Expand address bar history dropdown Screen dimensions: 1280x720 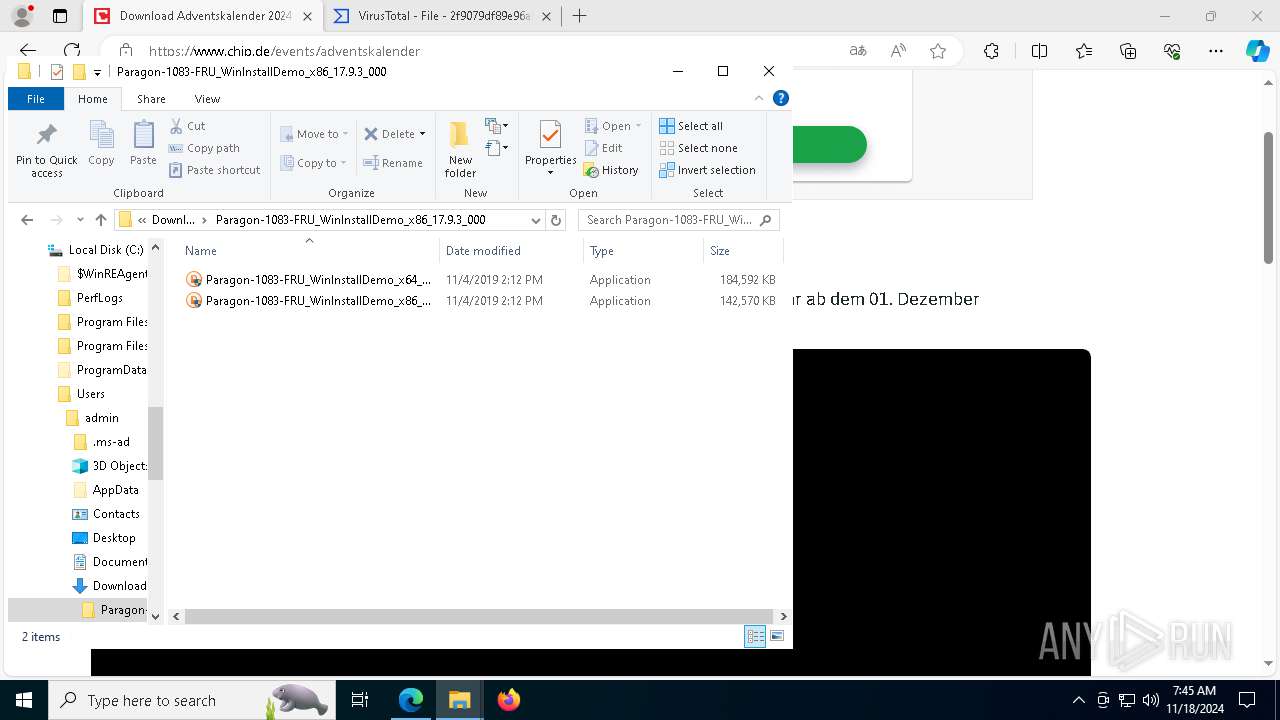(x=536, y=220)
